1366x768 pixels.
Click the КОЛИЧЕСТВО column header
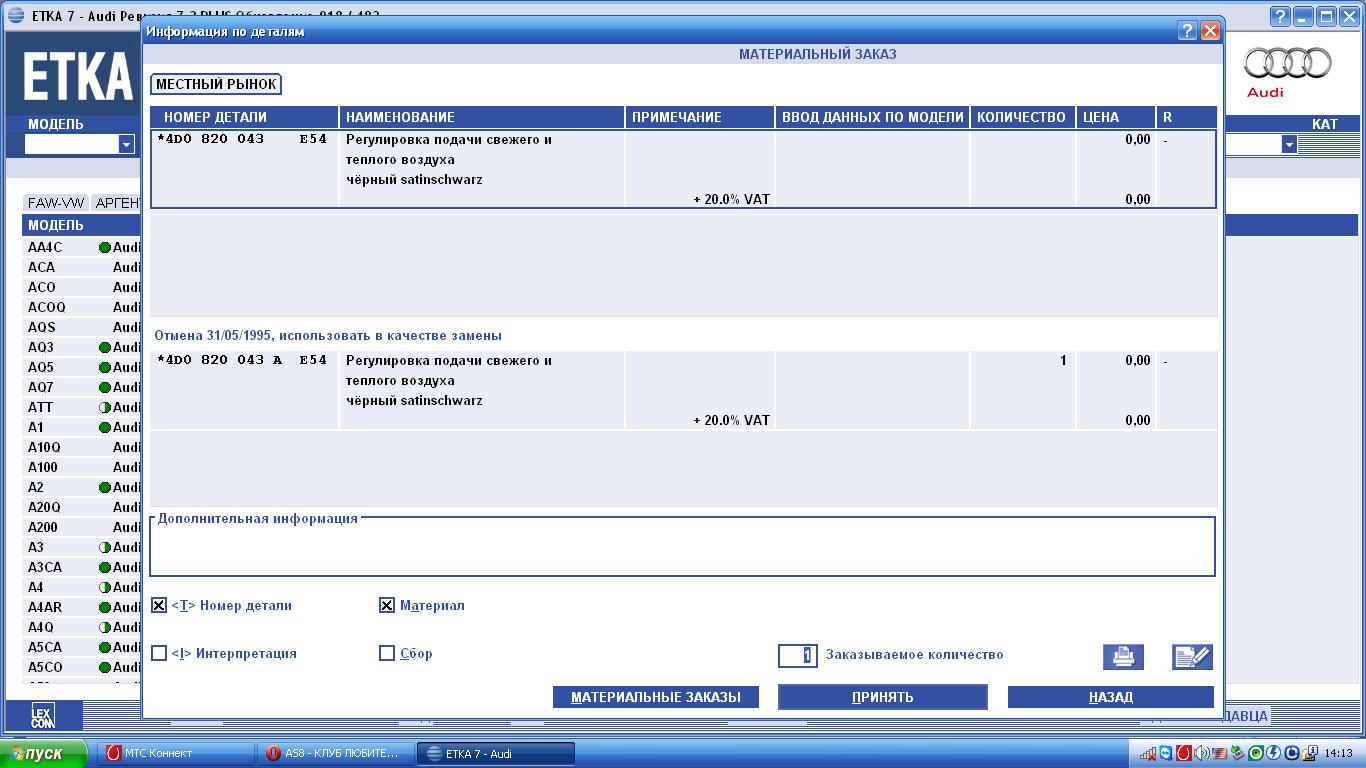point(1023,117)
